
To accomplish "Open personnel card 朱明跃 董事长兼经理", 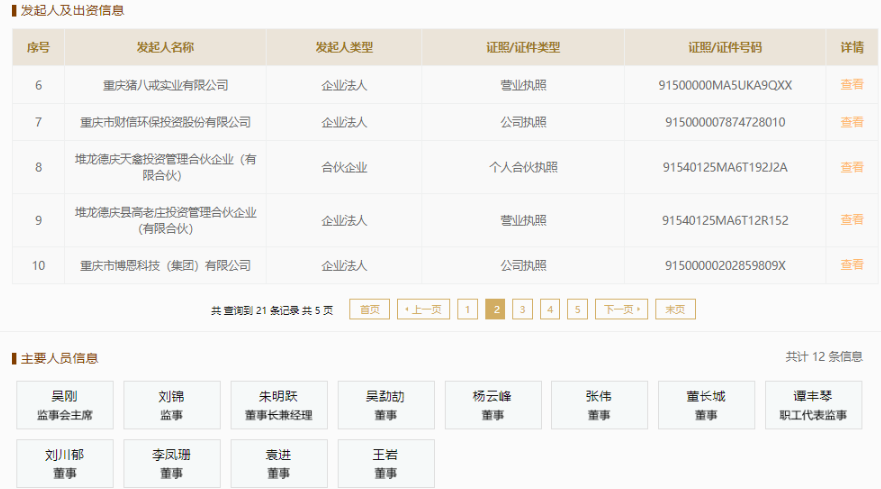I will click(x=279, y=405).
